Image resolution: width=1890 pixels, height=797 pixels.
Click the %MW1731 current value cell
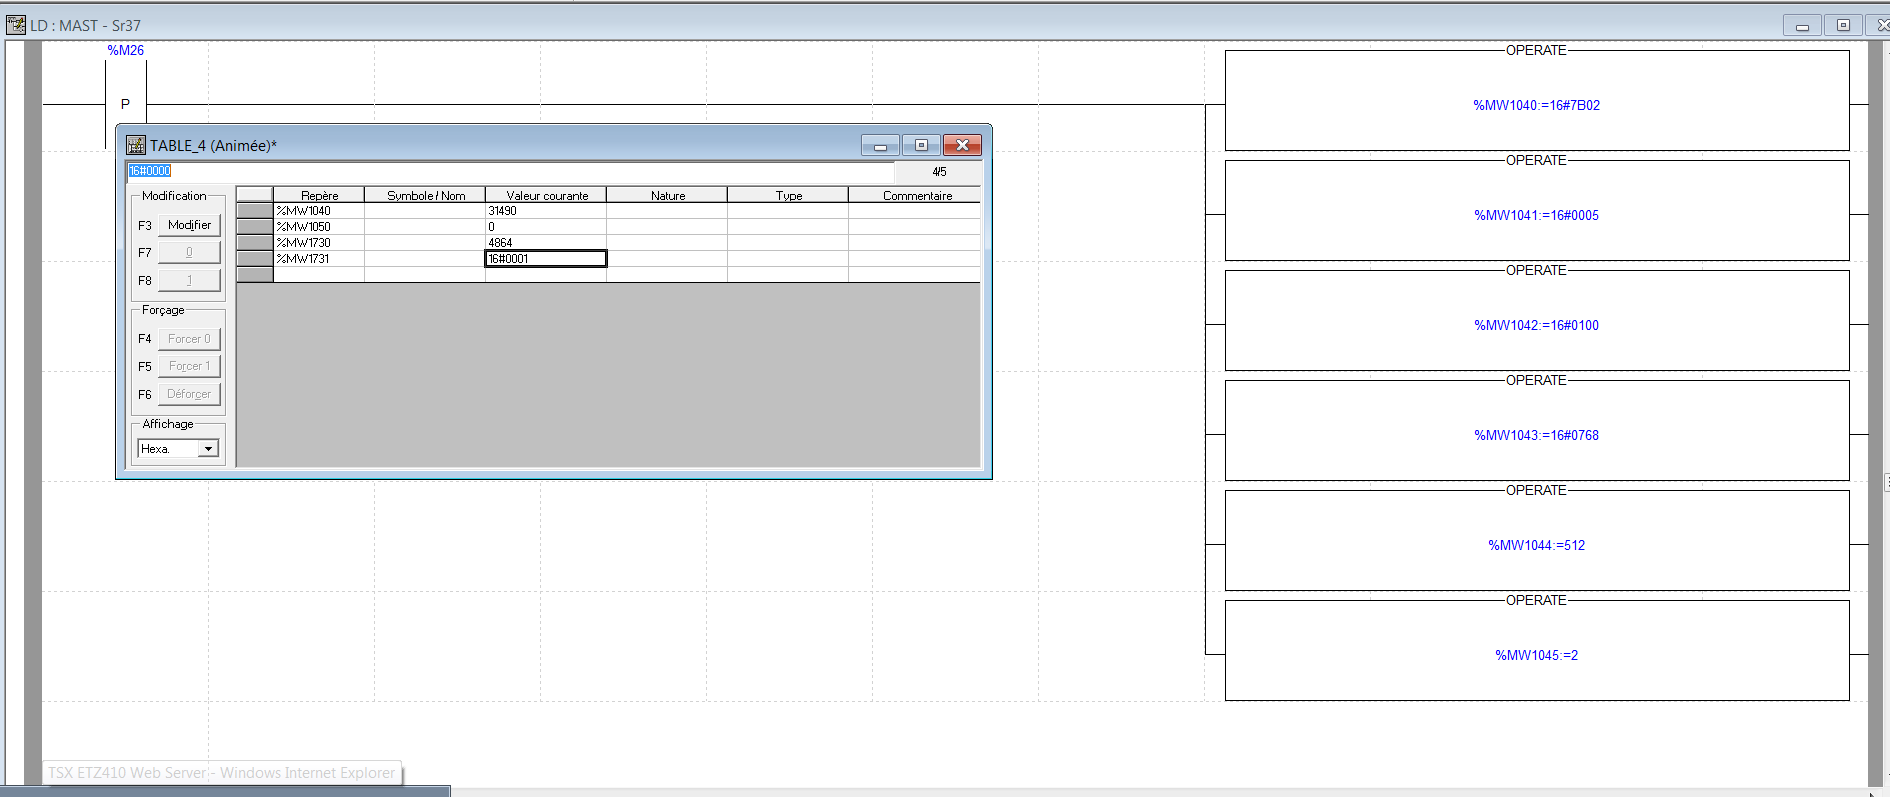click(x=546, y=259)
